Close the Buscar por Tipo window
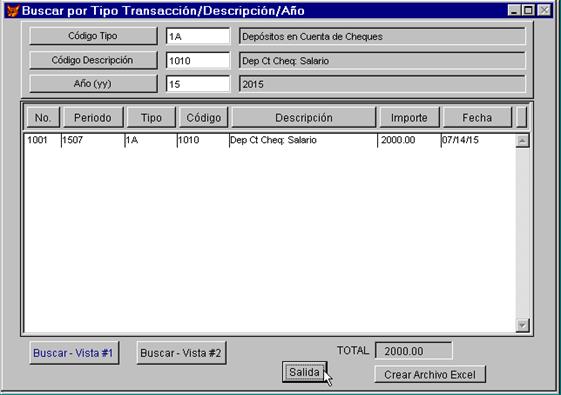 click(x=544, y=10)
